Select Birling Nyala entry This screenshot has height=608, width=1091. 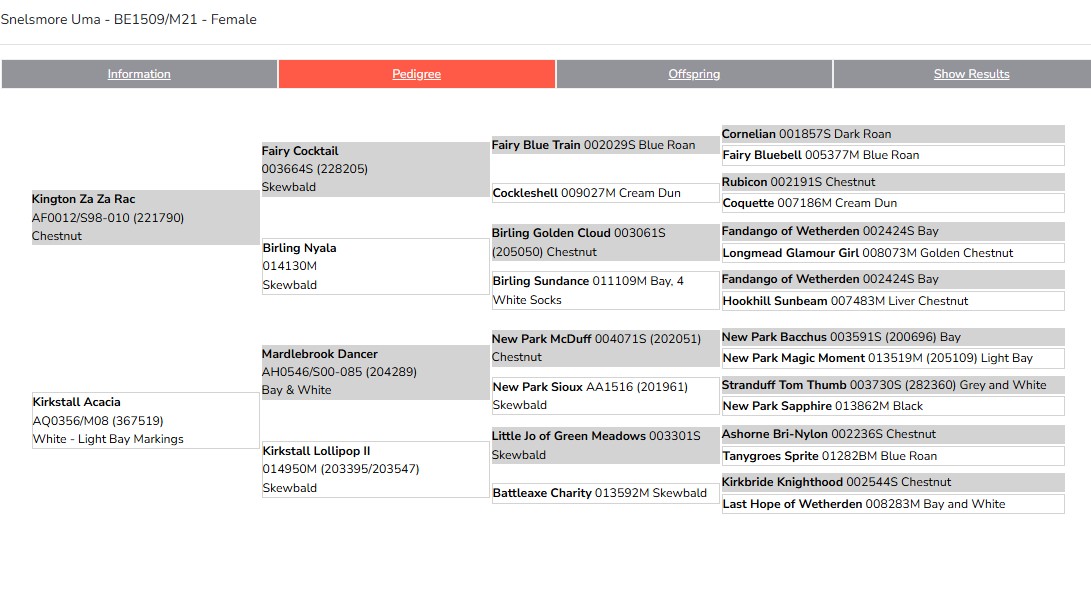click(299, 248)
